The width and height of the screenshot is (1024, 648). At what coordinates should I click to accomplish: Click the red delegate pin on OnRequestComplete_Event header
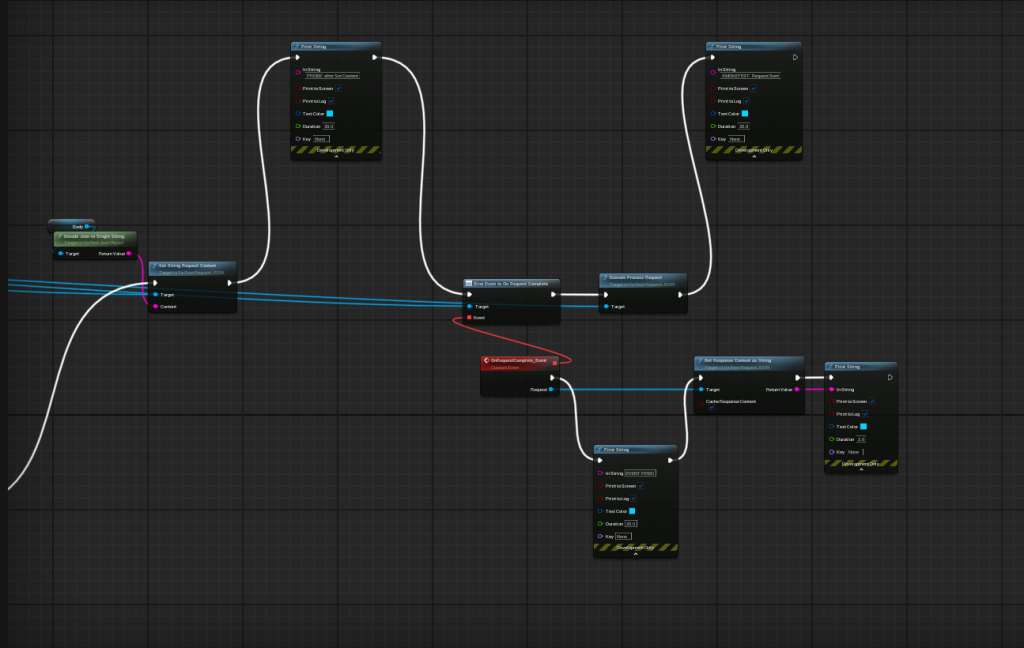[555, 362]
